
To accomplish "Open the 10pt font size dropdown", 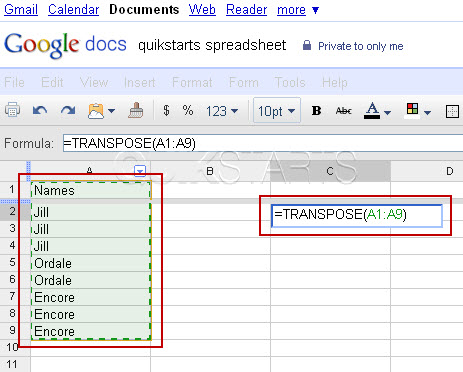I will coord(277,111).
